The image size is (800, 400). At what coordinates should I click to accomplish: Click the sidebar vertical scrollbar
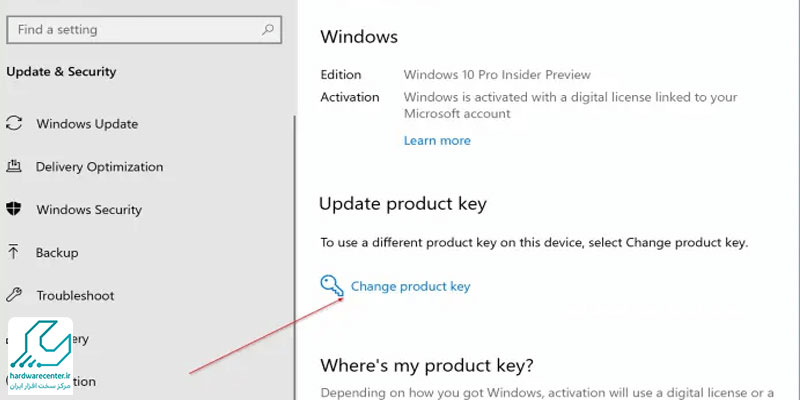[x=294, y=255]
